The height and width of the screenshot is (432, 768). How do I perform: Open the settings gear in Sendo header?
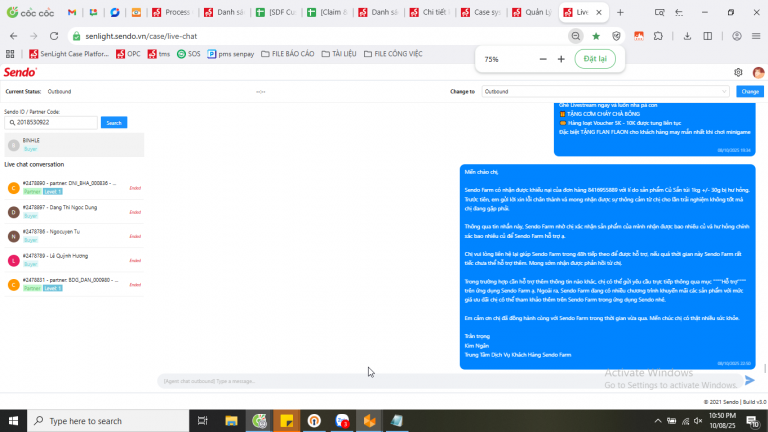(738, 72)
